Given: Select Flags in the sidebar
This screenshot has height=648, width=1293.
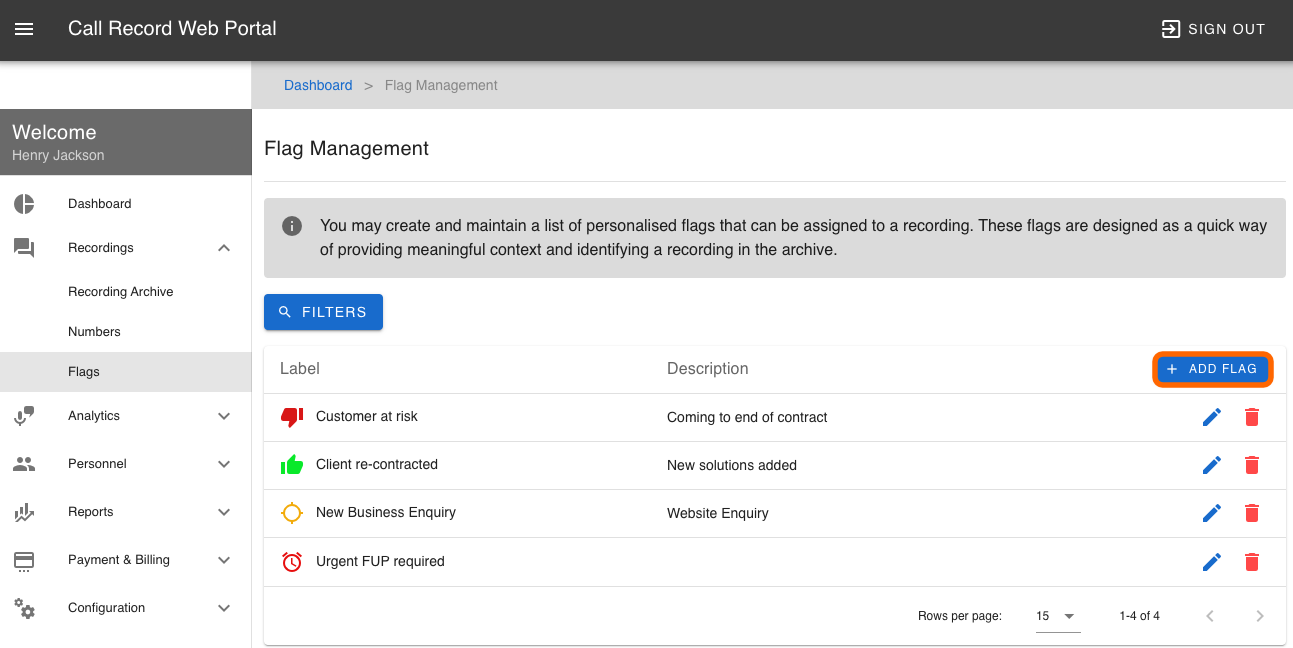Looking at the screenshot, I should 126,372.
